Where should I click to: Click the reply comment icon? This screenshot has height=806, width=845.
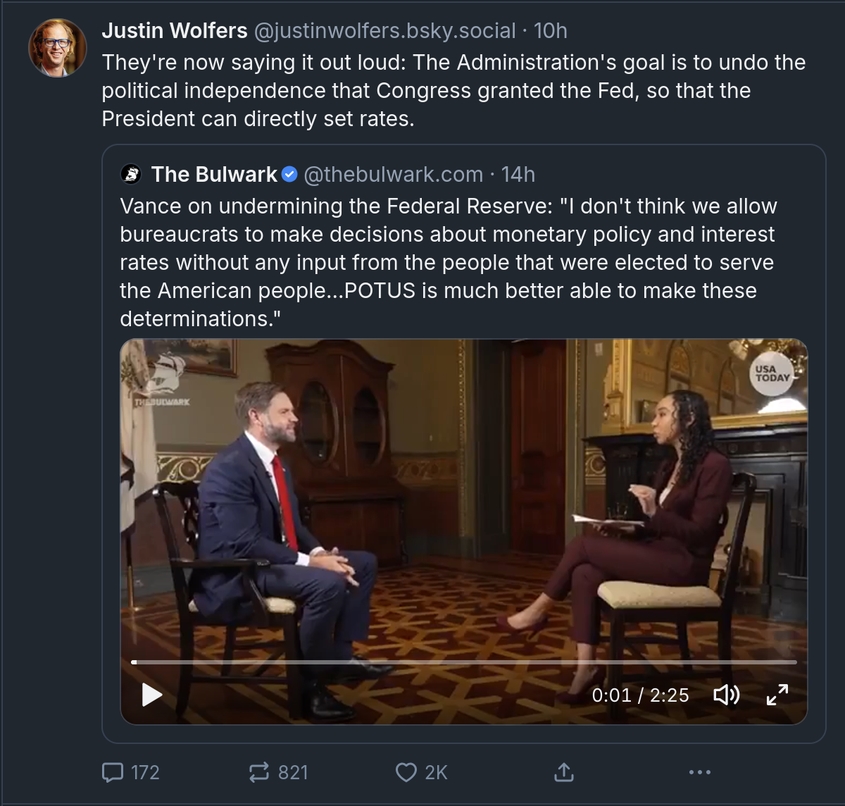(x=113, y=772)
